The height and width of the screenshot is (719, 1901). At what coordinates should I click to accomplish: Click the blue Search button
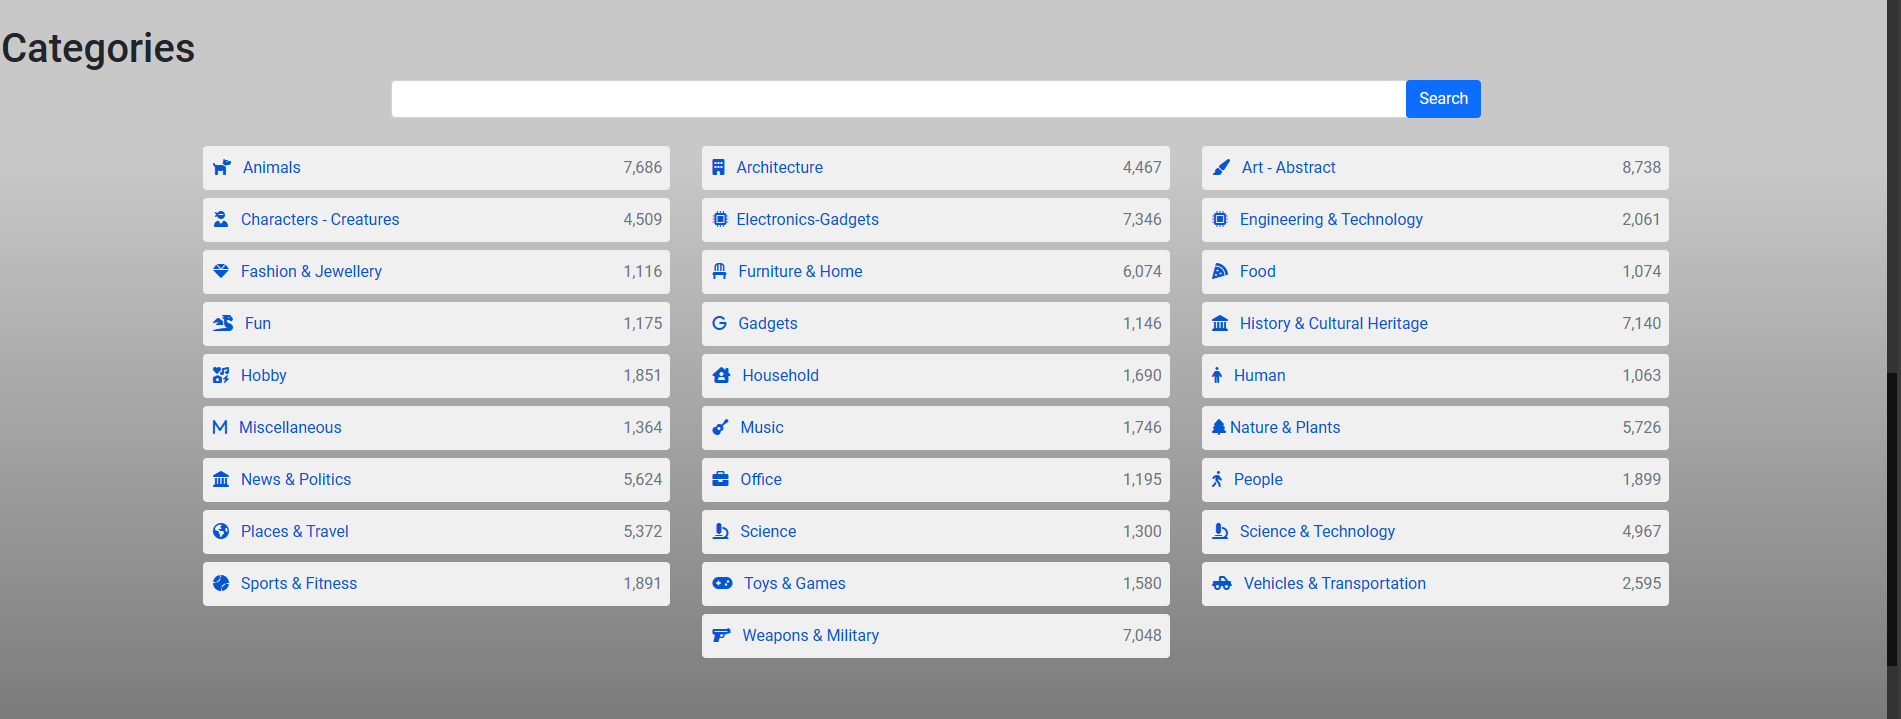[x=1443, y=99]
